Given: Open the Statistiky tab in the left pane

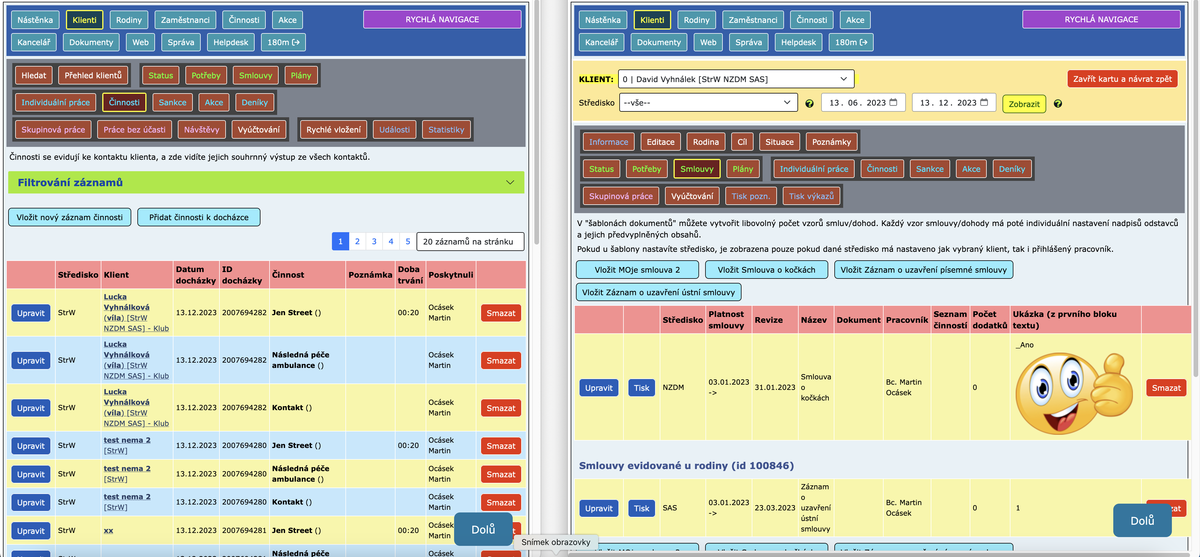Looking at the screenshot, I should pos(446,130).
